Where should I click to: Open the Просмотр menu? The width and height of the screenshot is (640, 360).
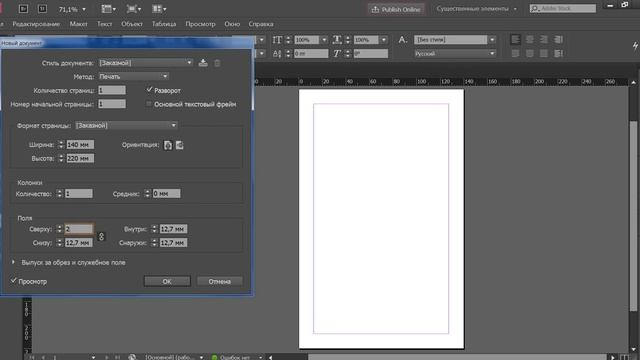tap(200, 24)
